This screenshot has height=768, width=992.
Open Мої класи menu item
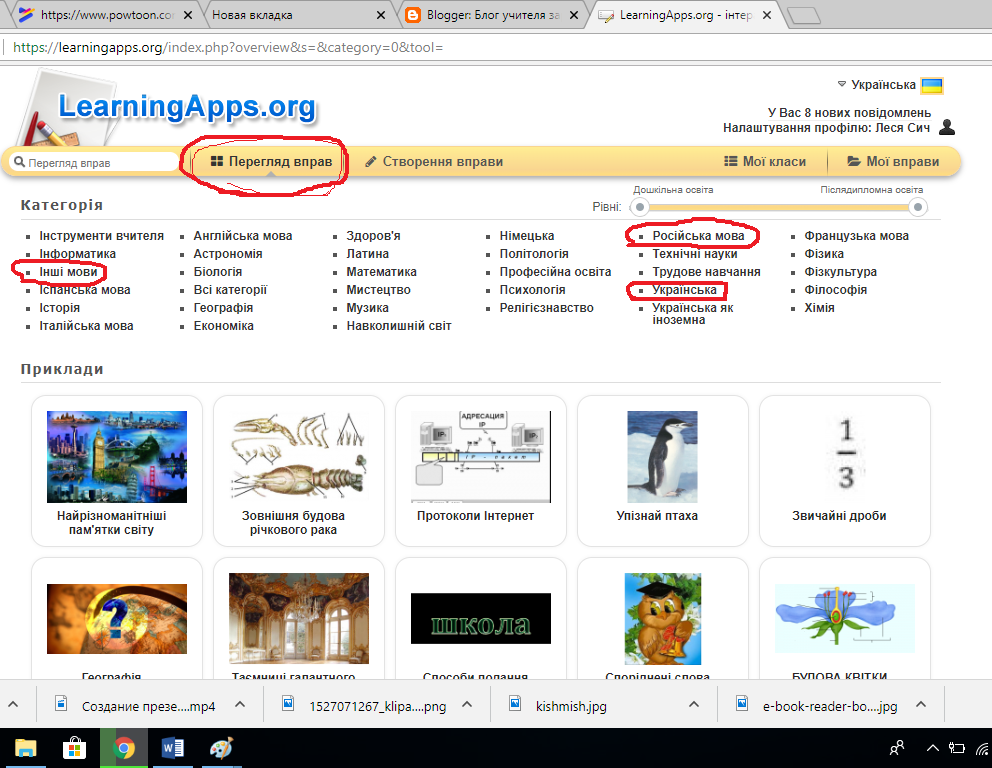[x=766, y=162]
